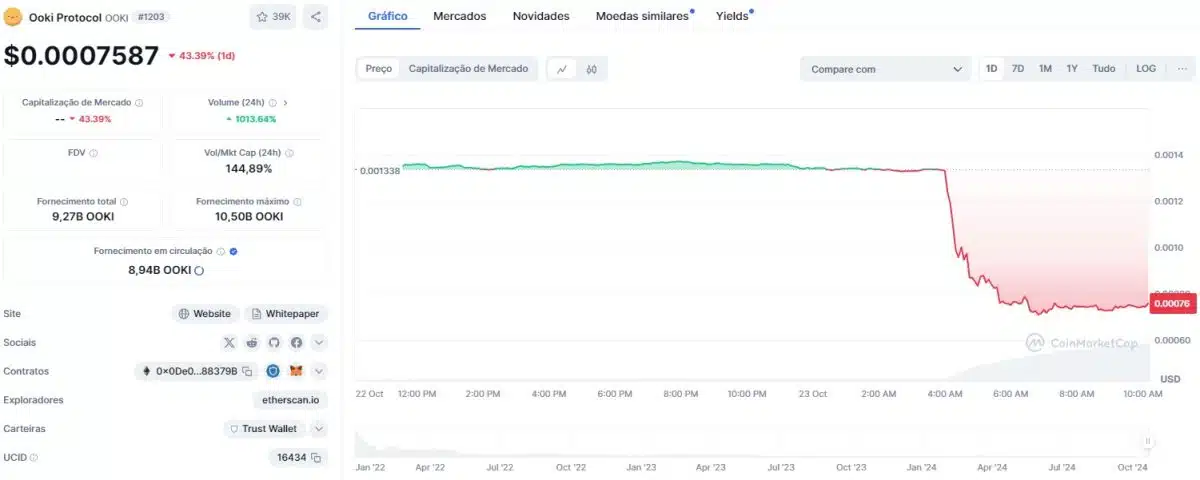Image resolution: width=1200 pixels, height=480 pixels.
Task: Click the 0.001338 opening price label
Action: (378, 170)
